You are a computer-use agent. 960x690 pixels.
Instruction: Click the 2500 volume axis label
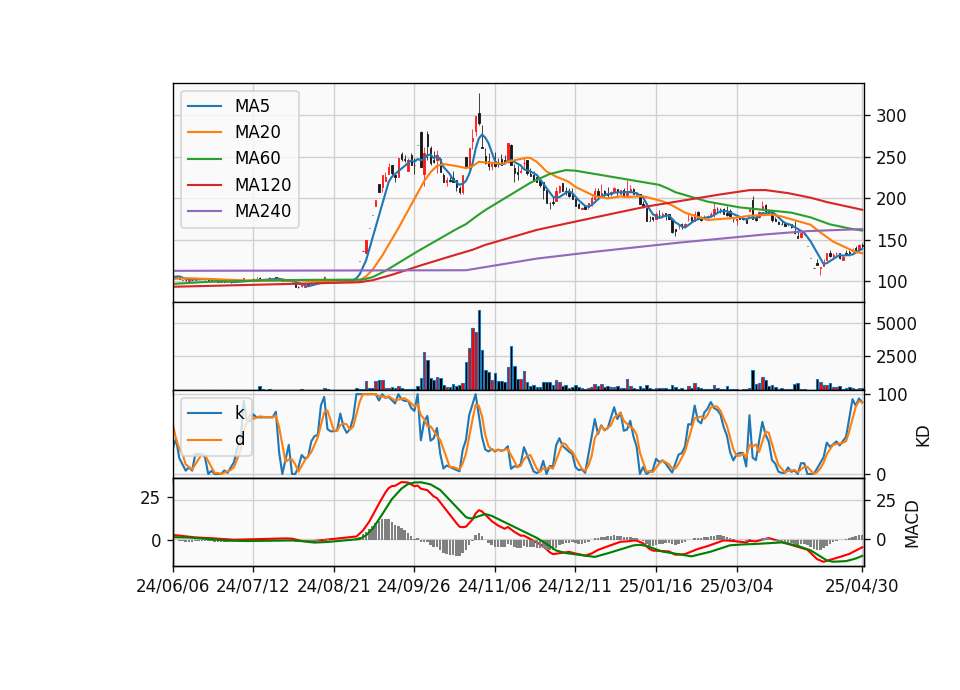(x=896, y=357)
